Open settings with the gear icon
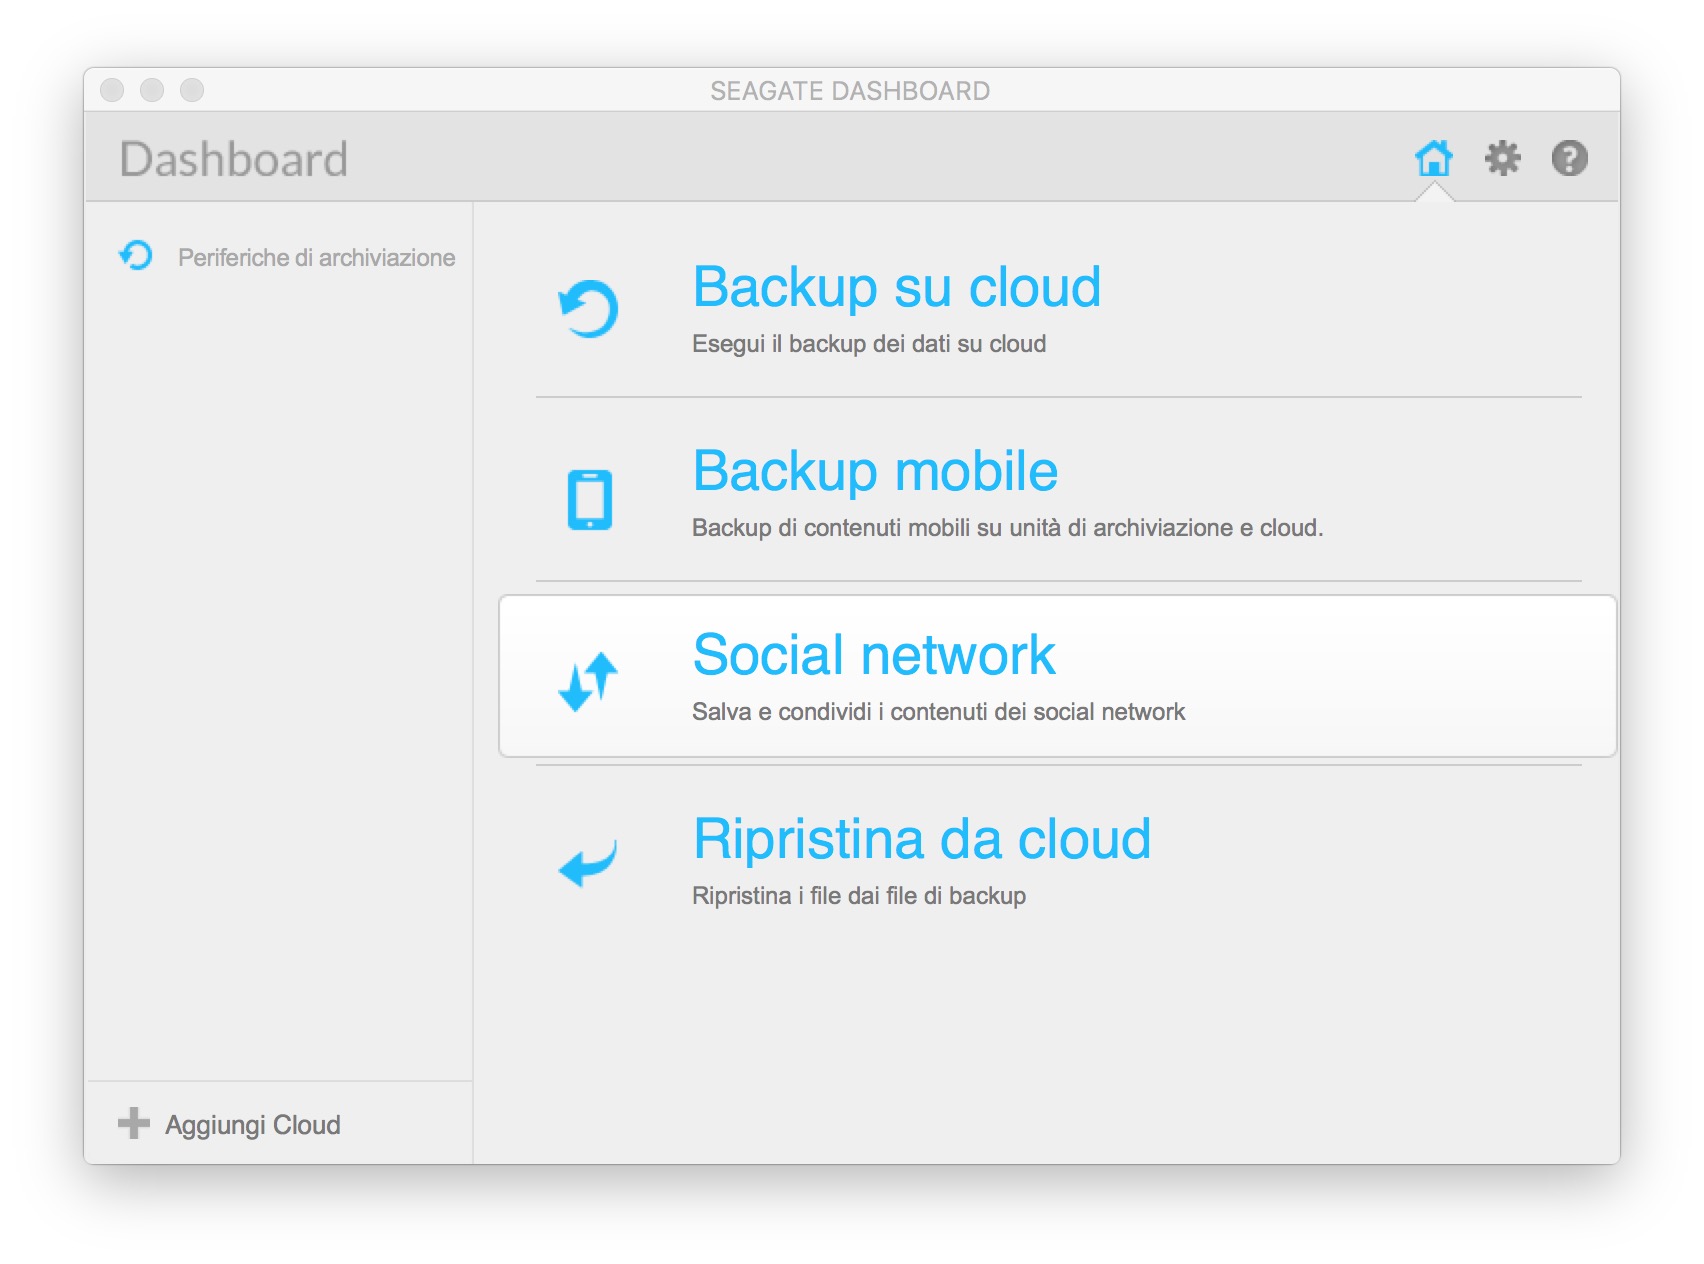Screen dimensions: 1704x1264 click(x=1502, y=158)
